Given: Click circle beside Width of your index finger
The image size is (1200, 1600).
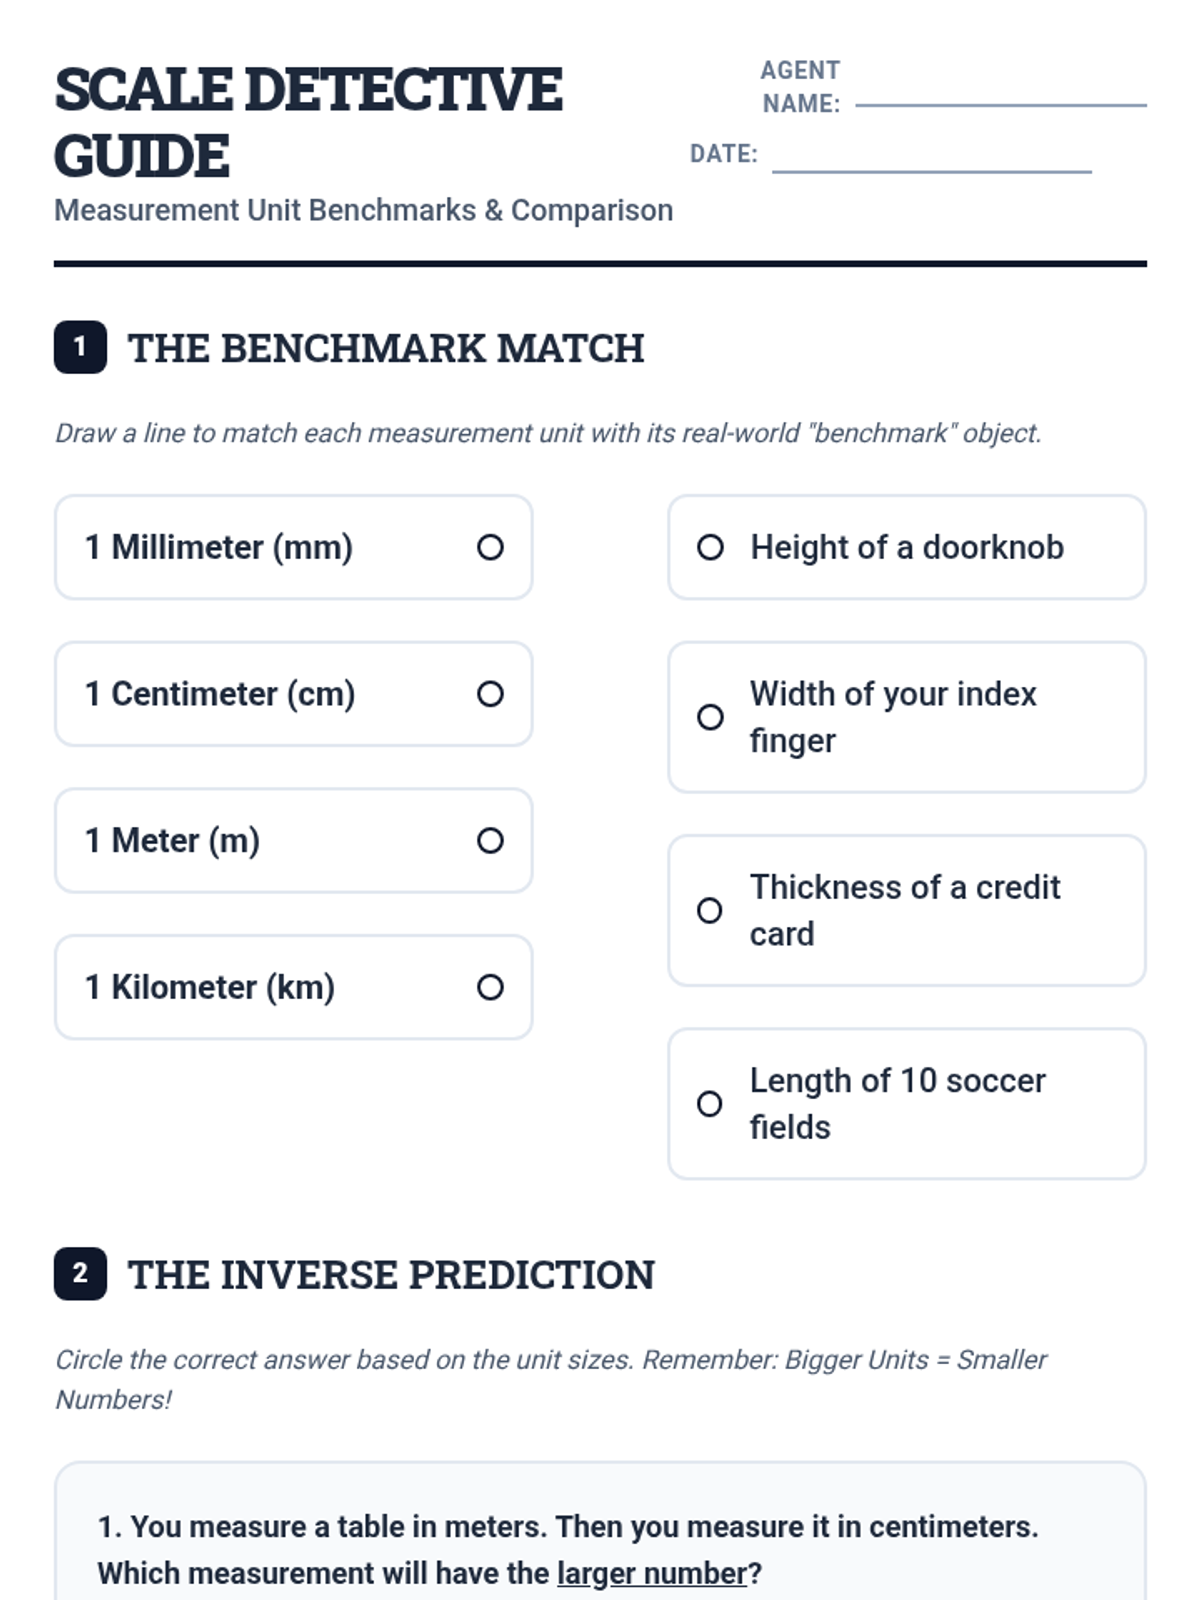Looking at the screenshot, I should (710, 717).
